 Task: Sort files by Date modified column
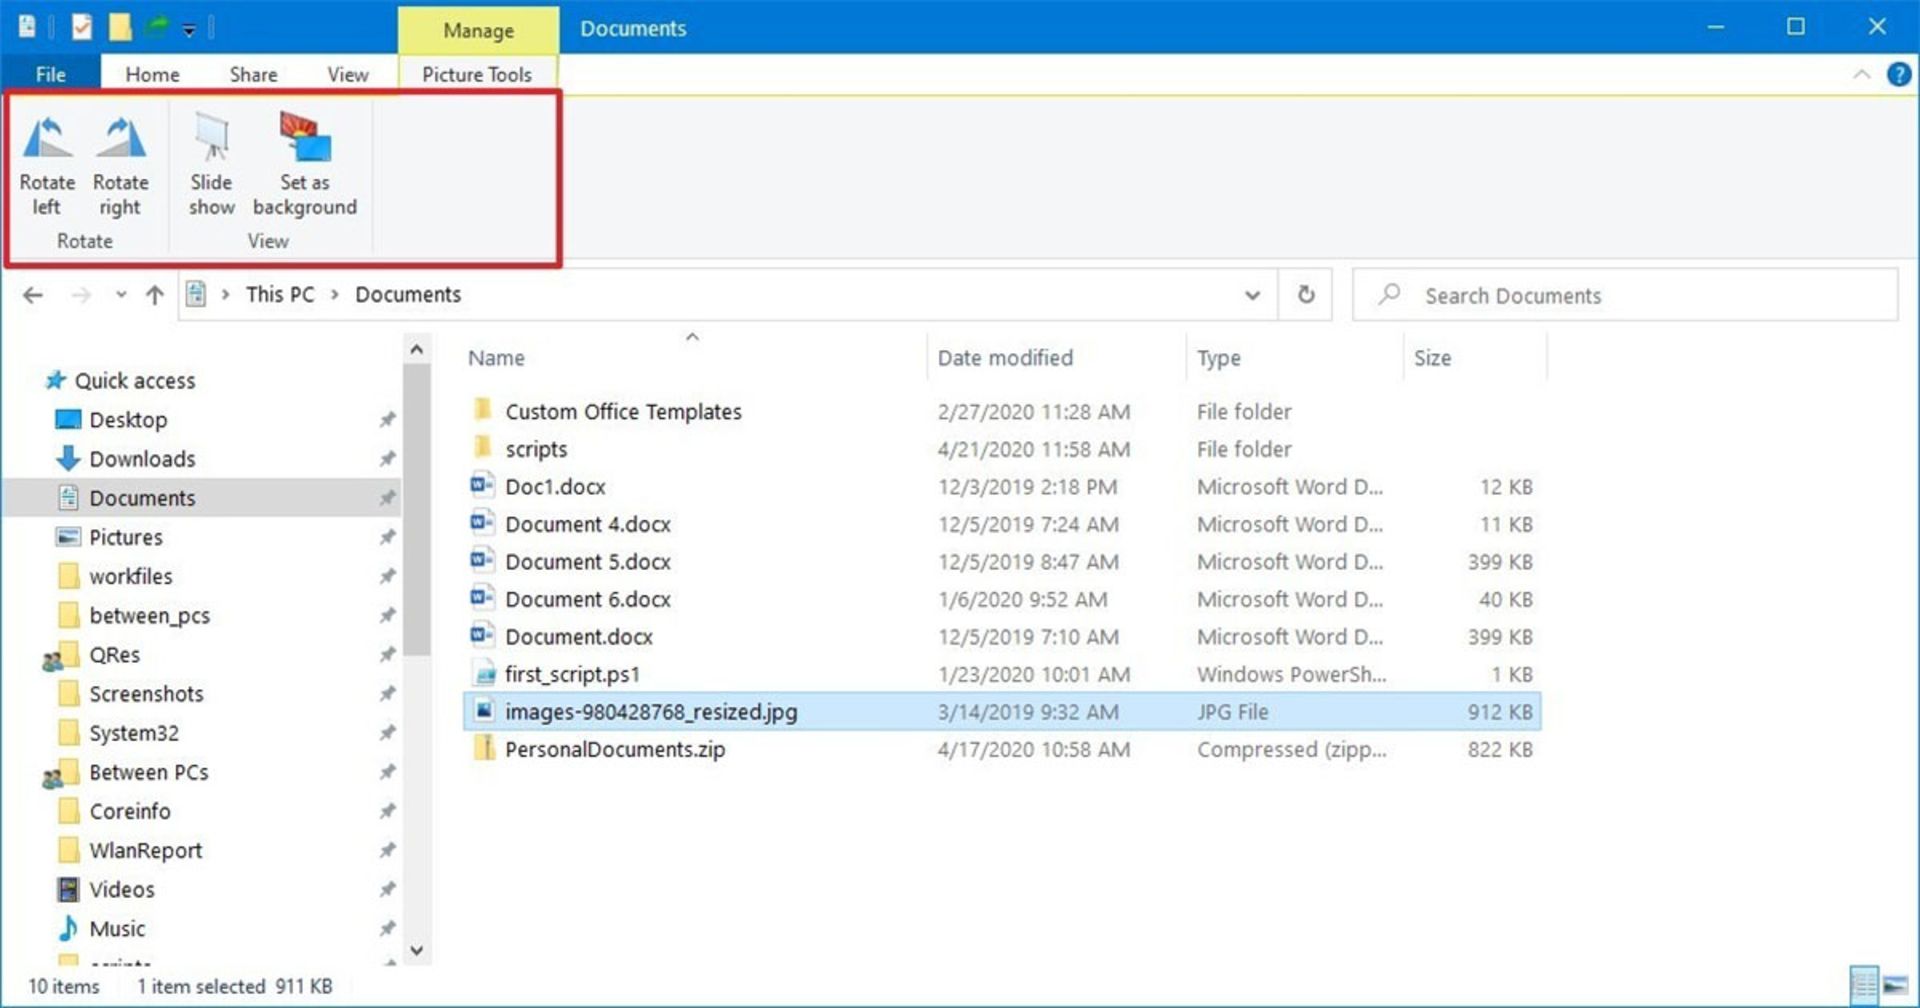(1004, 358)
